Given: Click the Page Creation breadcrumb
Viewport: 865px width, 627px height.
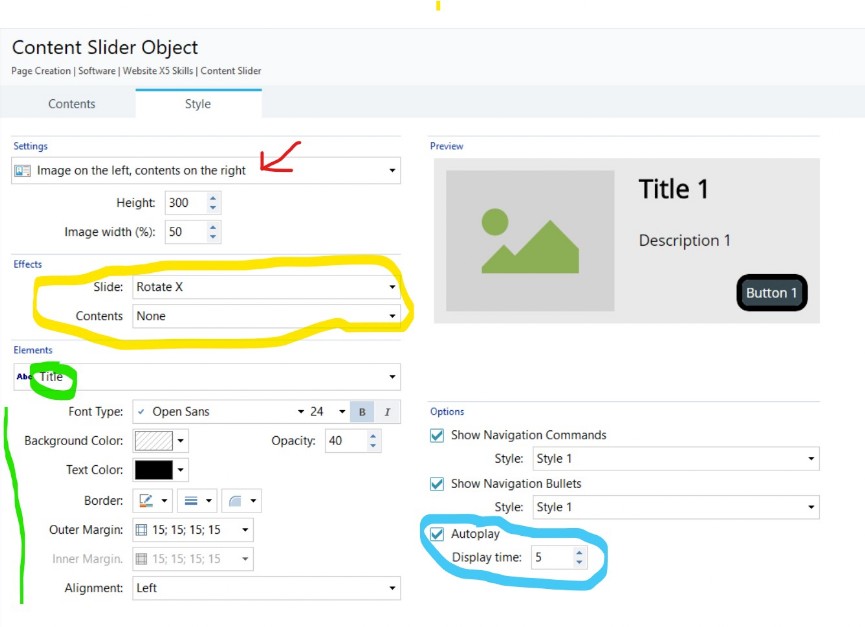Looking at the screenshot, I should [x=41, y=71].
